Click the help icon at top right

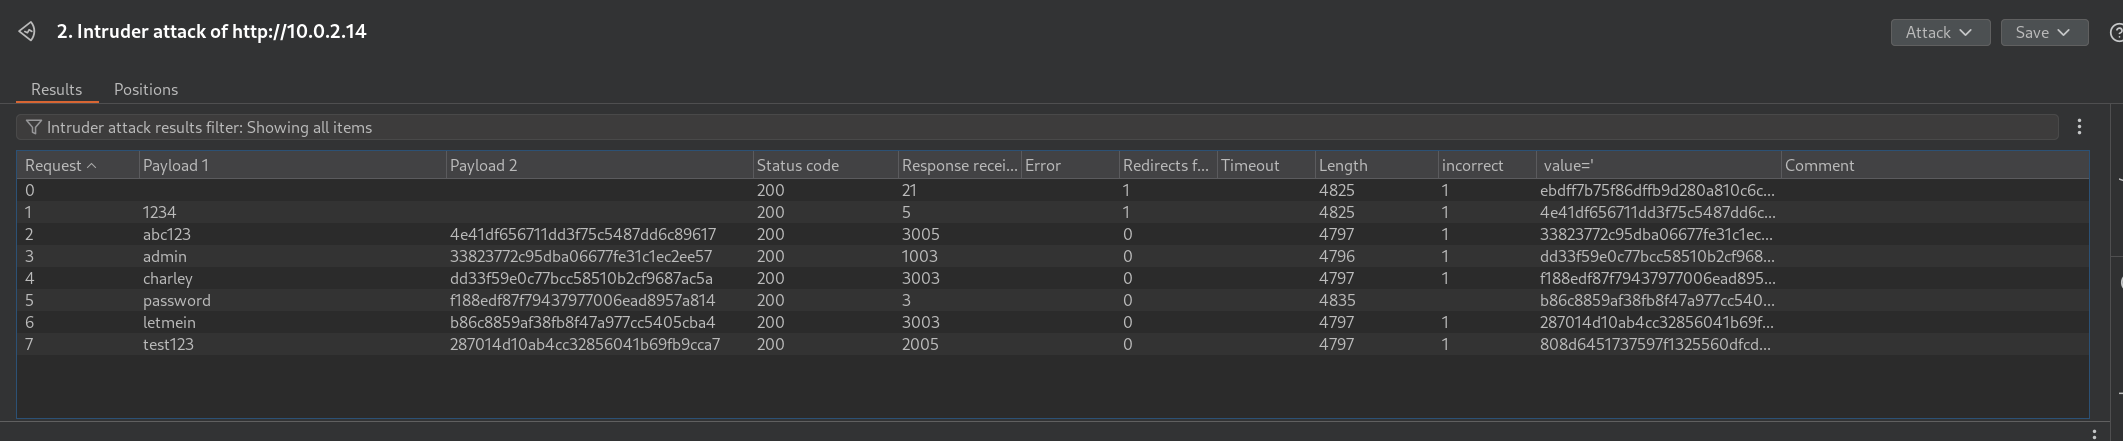pyautogui.click(x=2115, y=33)
